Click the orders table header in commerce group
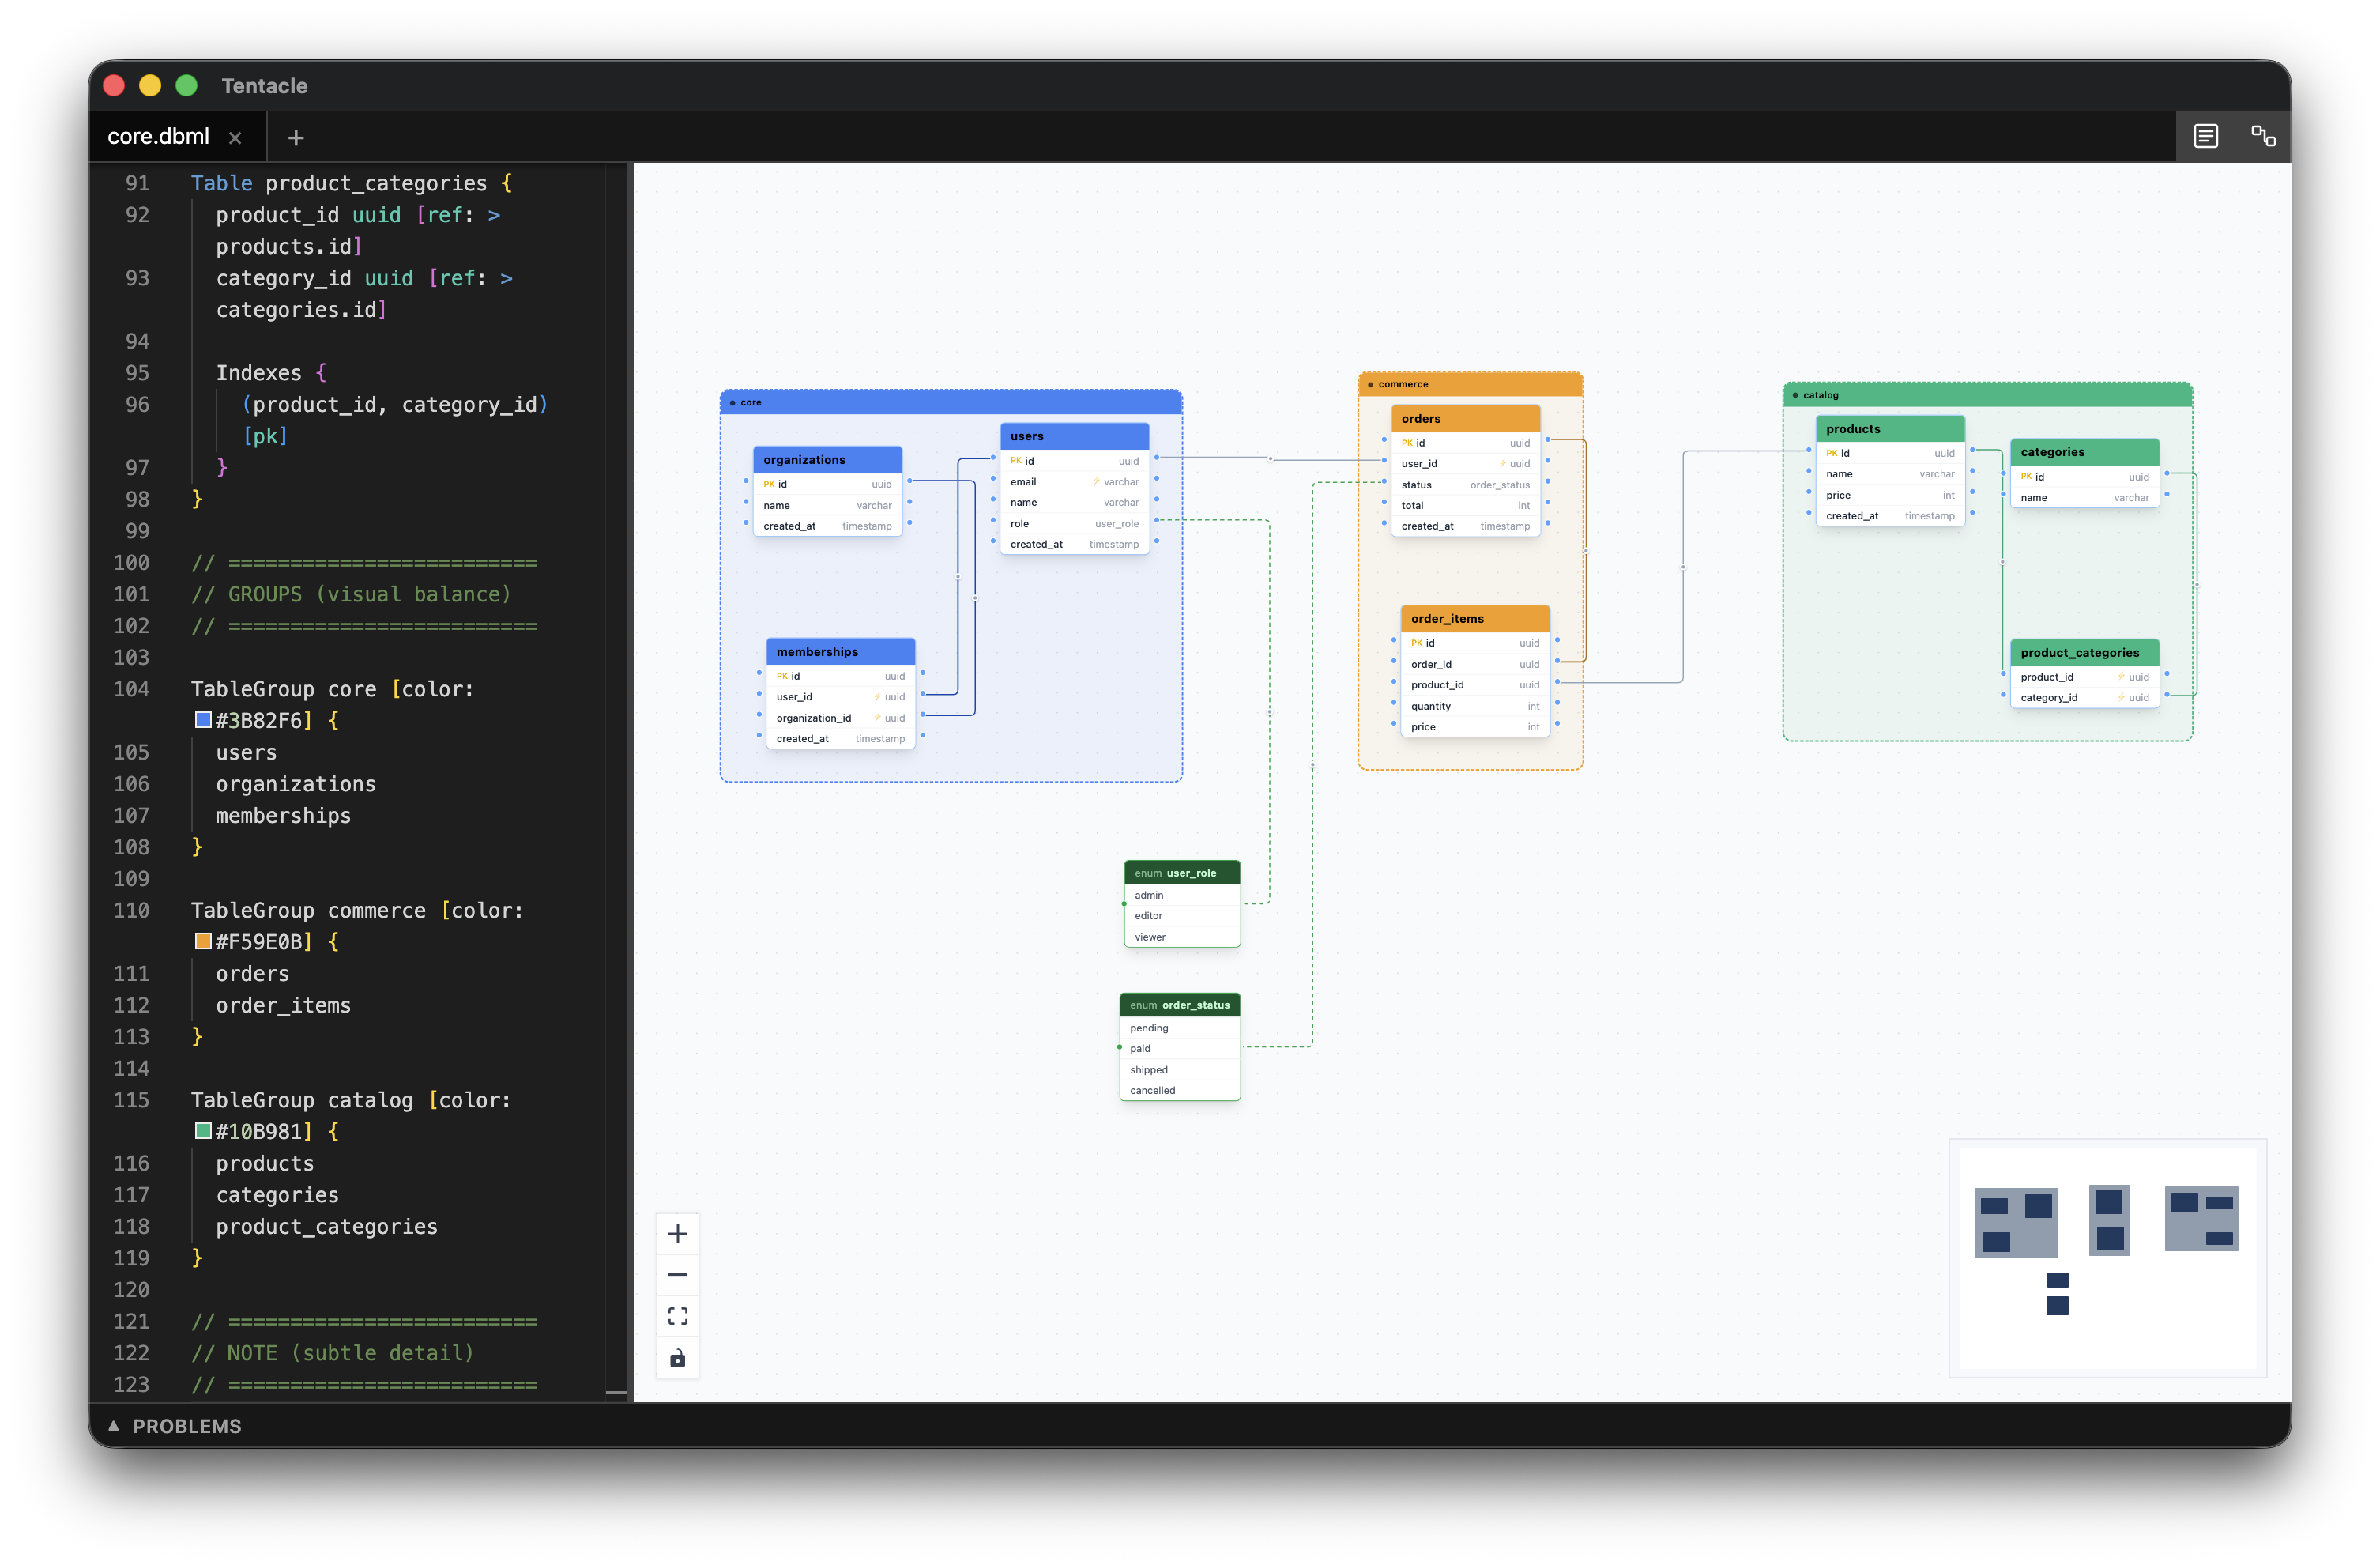 click(x=1465, y=418)
